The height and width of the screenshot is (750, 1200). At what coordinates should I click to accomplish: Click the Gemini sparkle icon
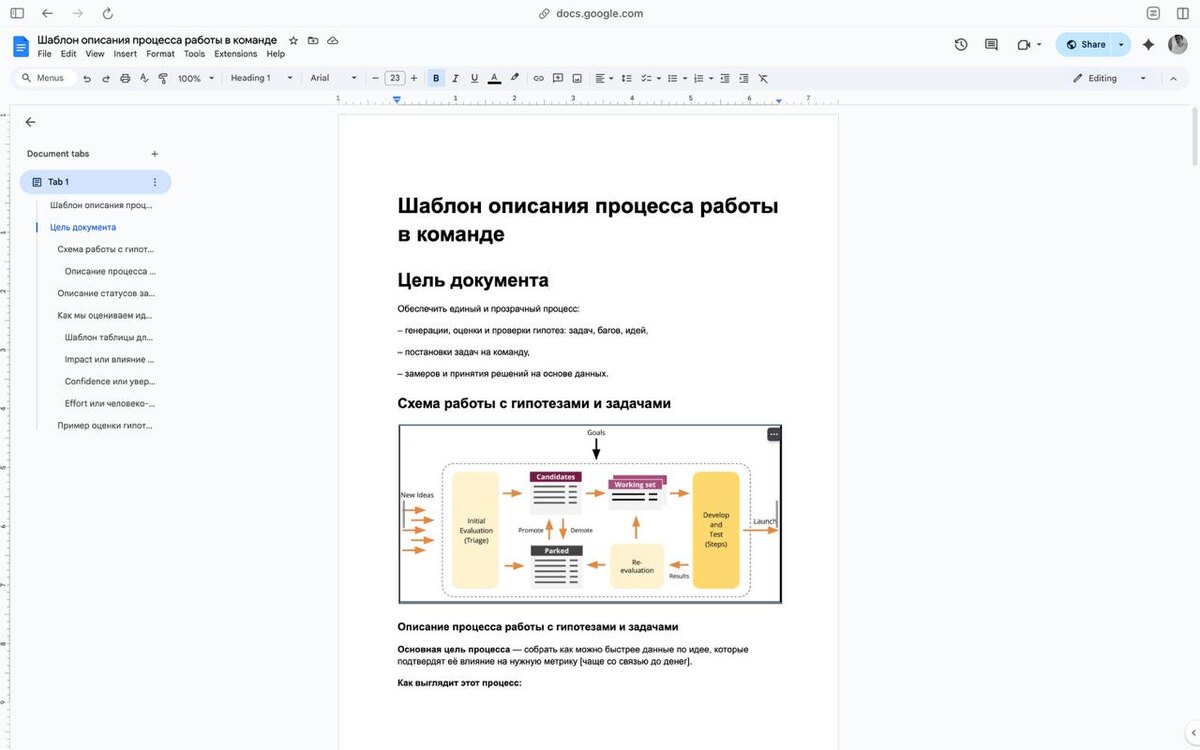[x=1148, y=44]
